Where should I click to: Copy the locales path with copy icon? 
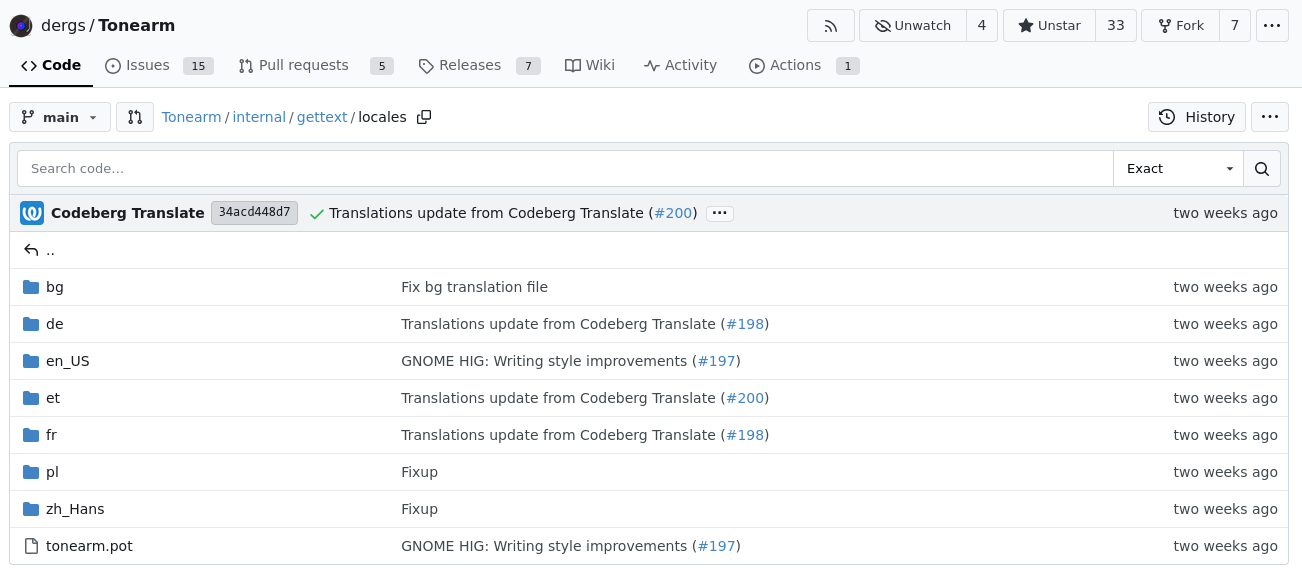click(424, 117)
